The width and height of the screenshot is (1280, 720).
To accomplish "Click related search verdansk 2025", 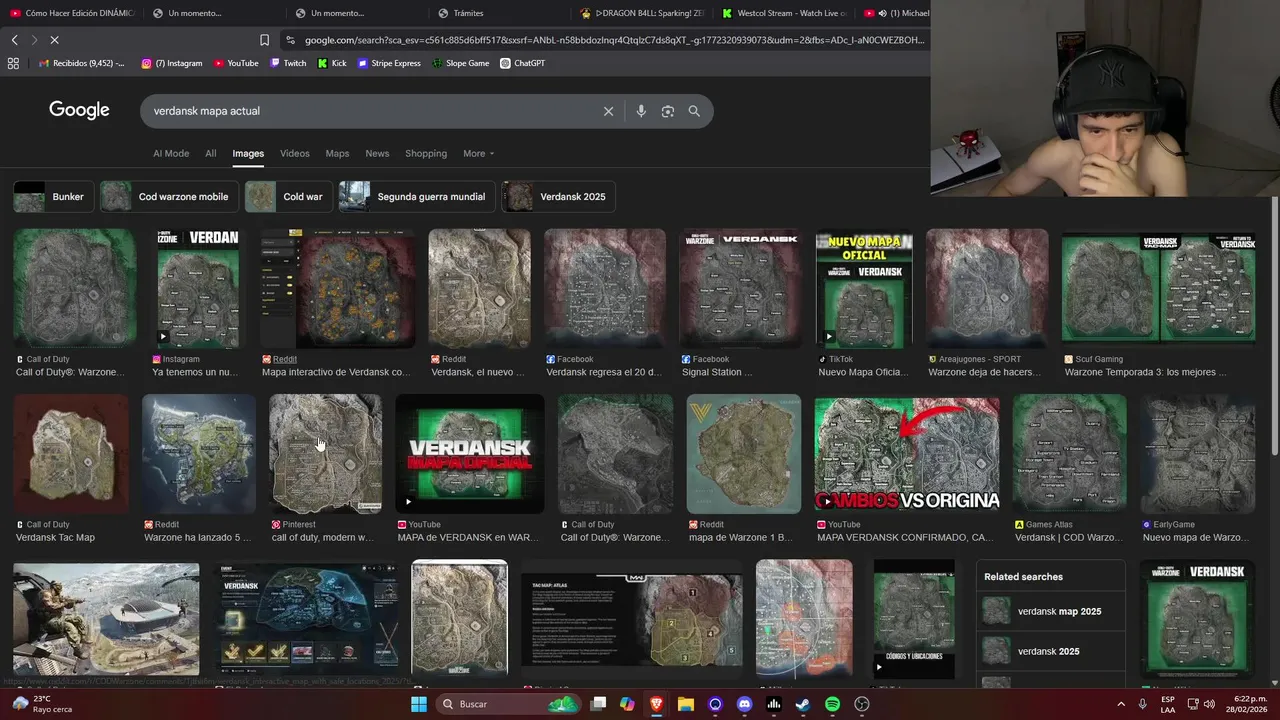I will [1048, 651].
